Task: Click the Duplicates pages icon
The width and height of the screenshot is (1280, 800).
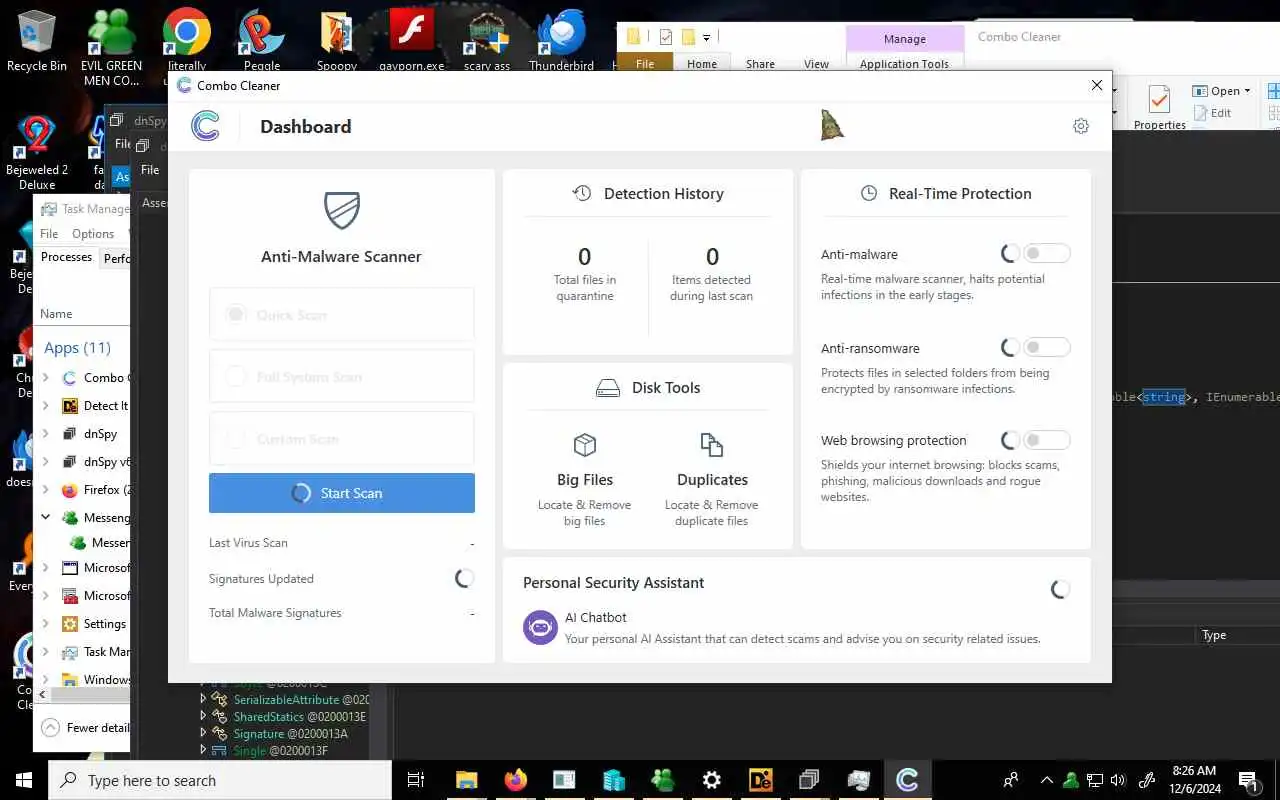Action: point(711,444)
